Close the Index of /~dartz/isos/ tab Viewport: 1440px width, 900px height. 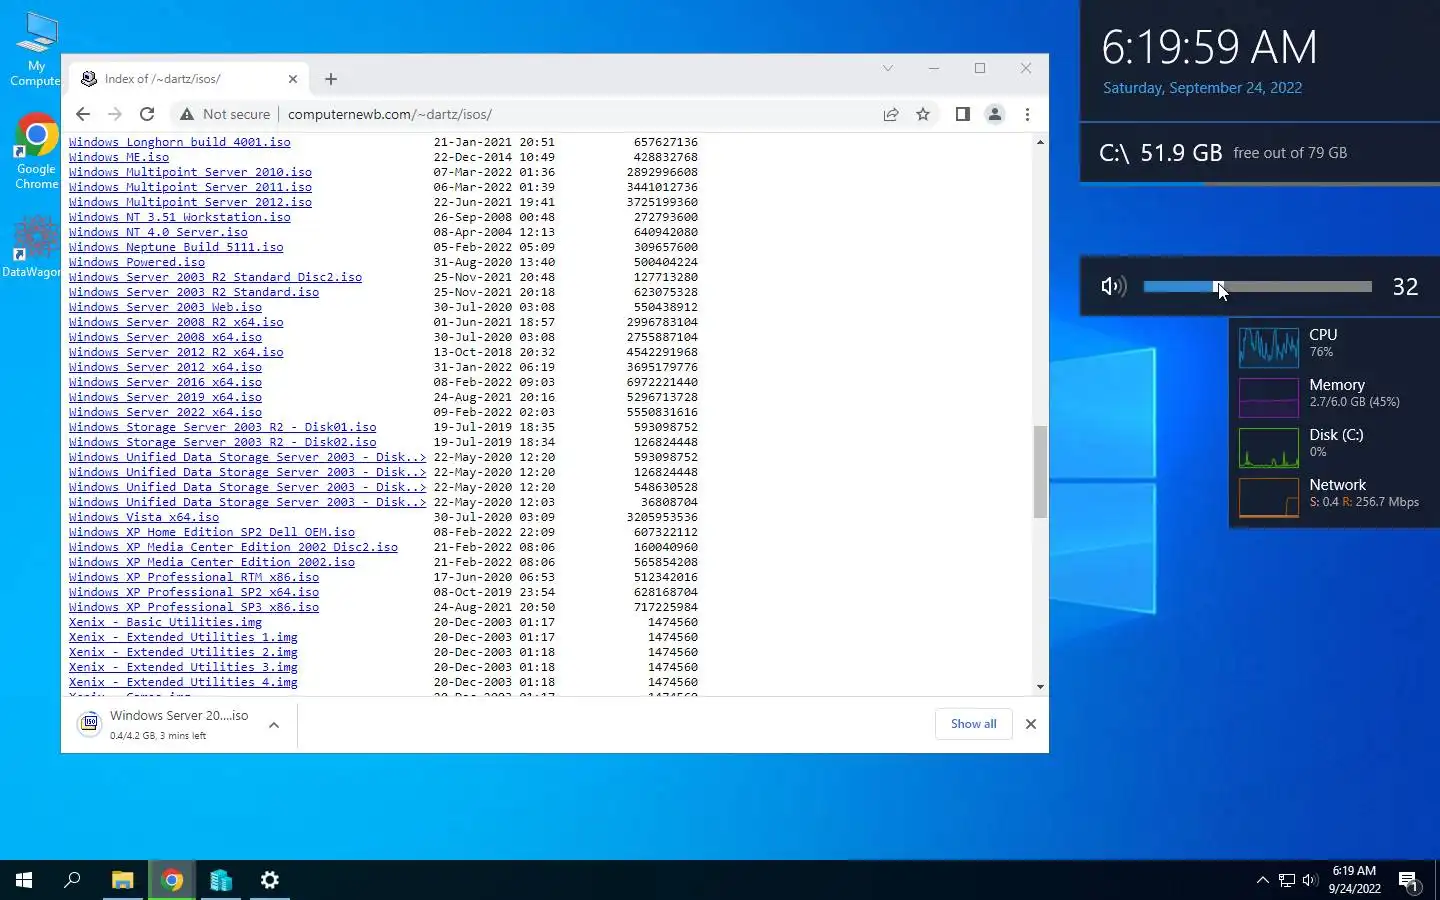pos(293,79)
